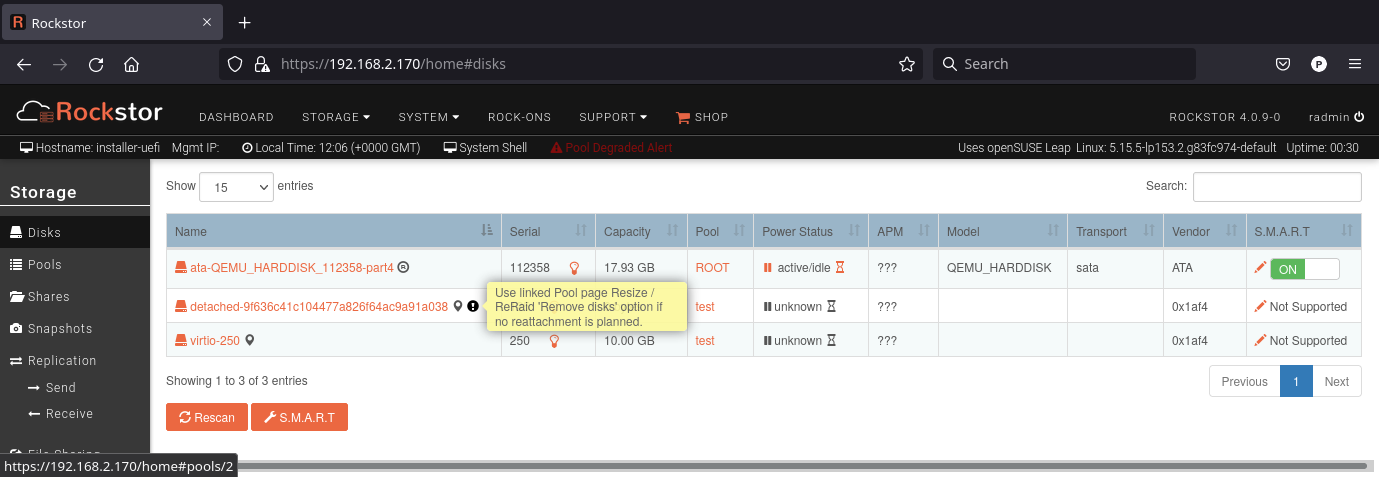Open the Pool Degraded Alert link
Image resolution: width=1379 pixels, height=477 pixels.
(611, 148)
